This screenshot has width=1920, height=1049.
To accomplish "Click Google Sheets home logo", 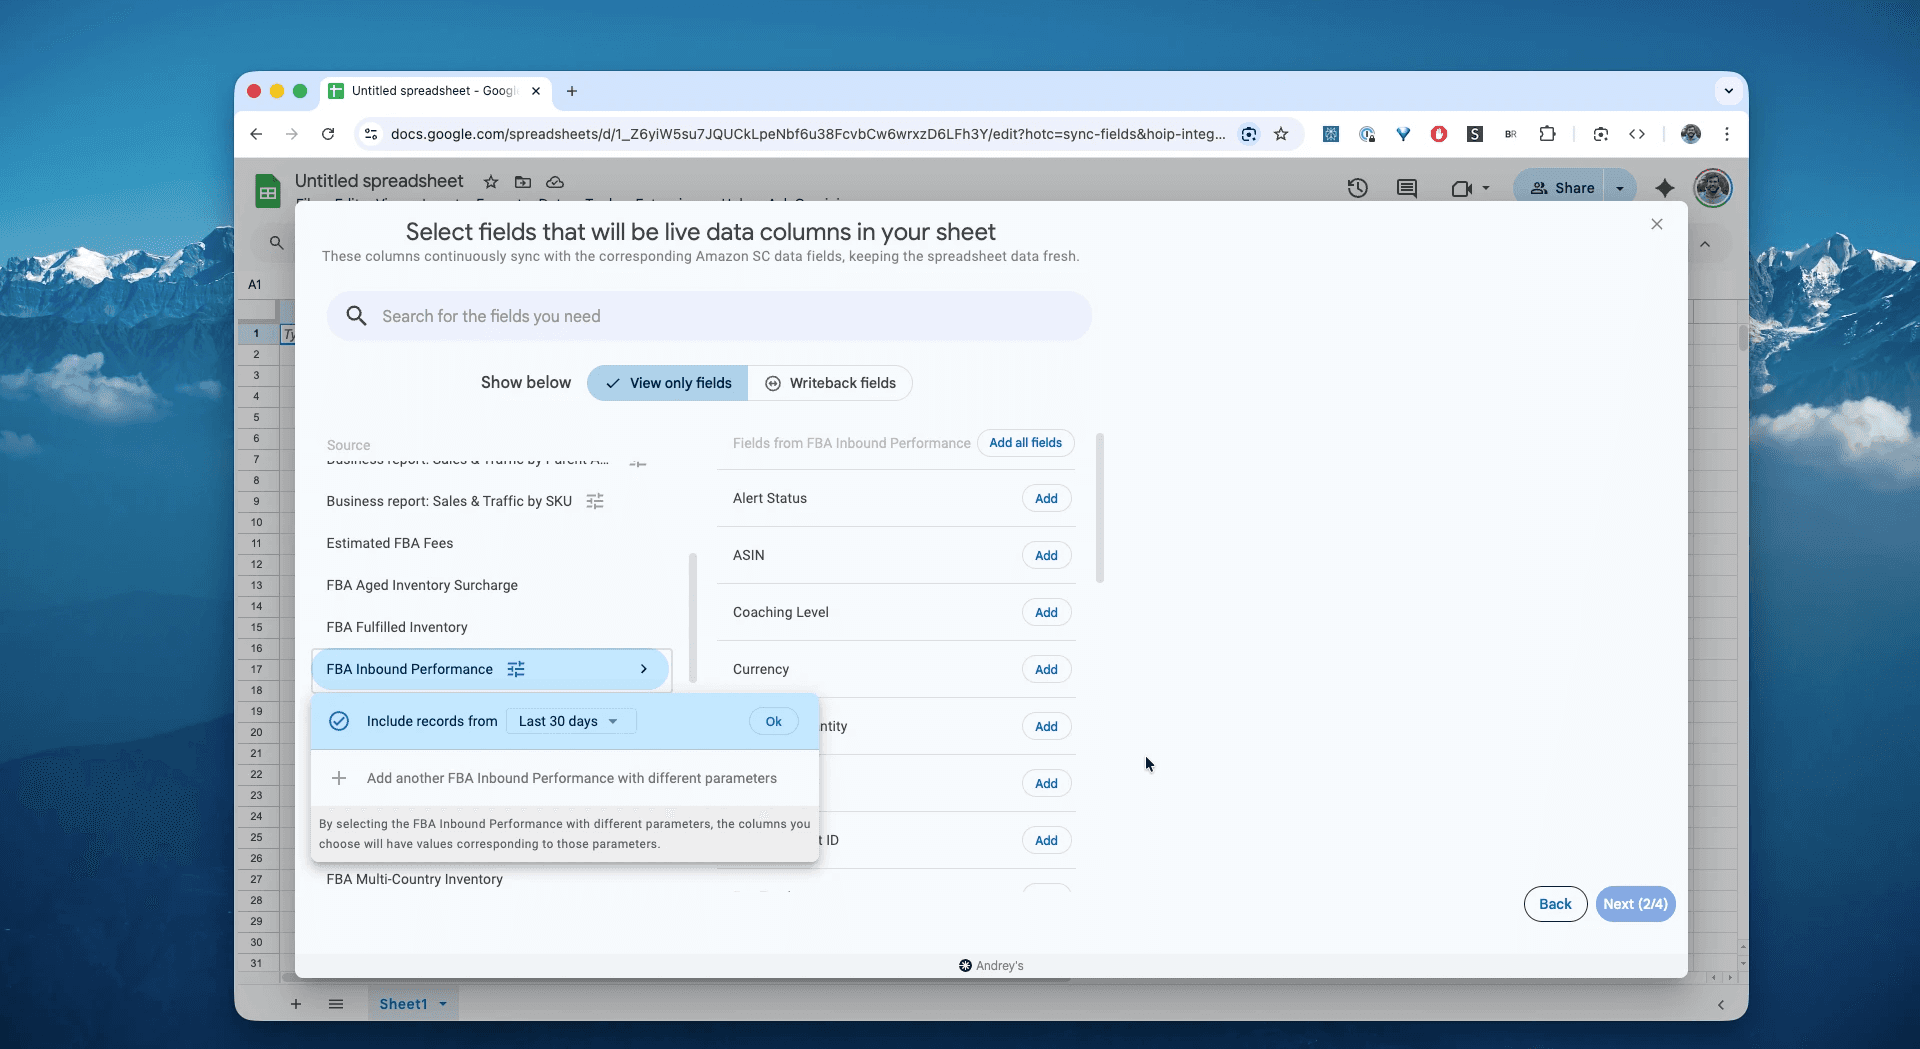I will [267, 190].
